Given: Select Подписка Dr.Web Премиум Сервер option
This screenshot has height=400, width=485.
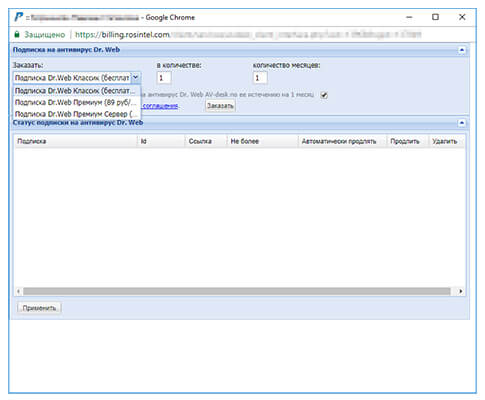Looking at the screenshot, I should coord(77,114).
